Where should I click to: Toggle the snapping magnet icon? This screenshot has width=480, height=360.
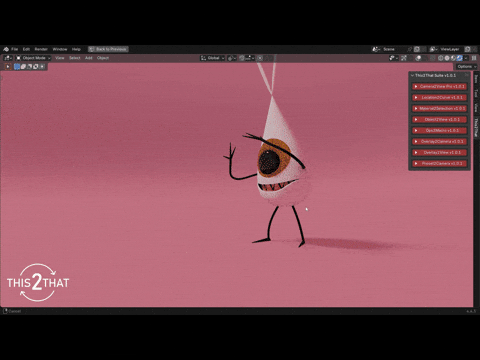click(242, 58)
